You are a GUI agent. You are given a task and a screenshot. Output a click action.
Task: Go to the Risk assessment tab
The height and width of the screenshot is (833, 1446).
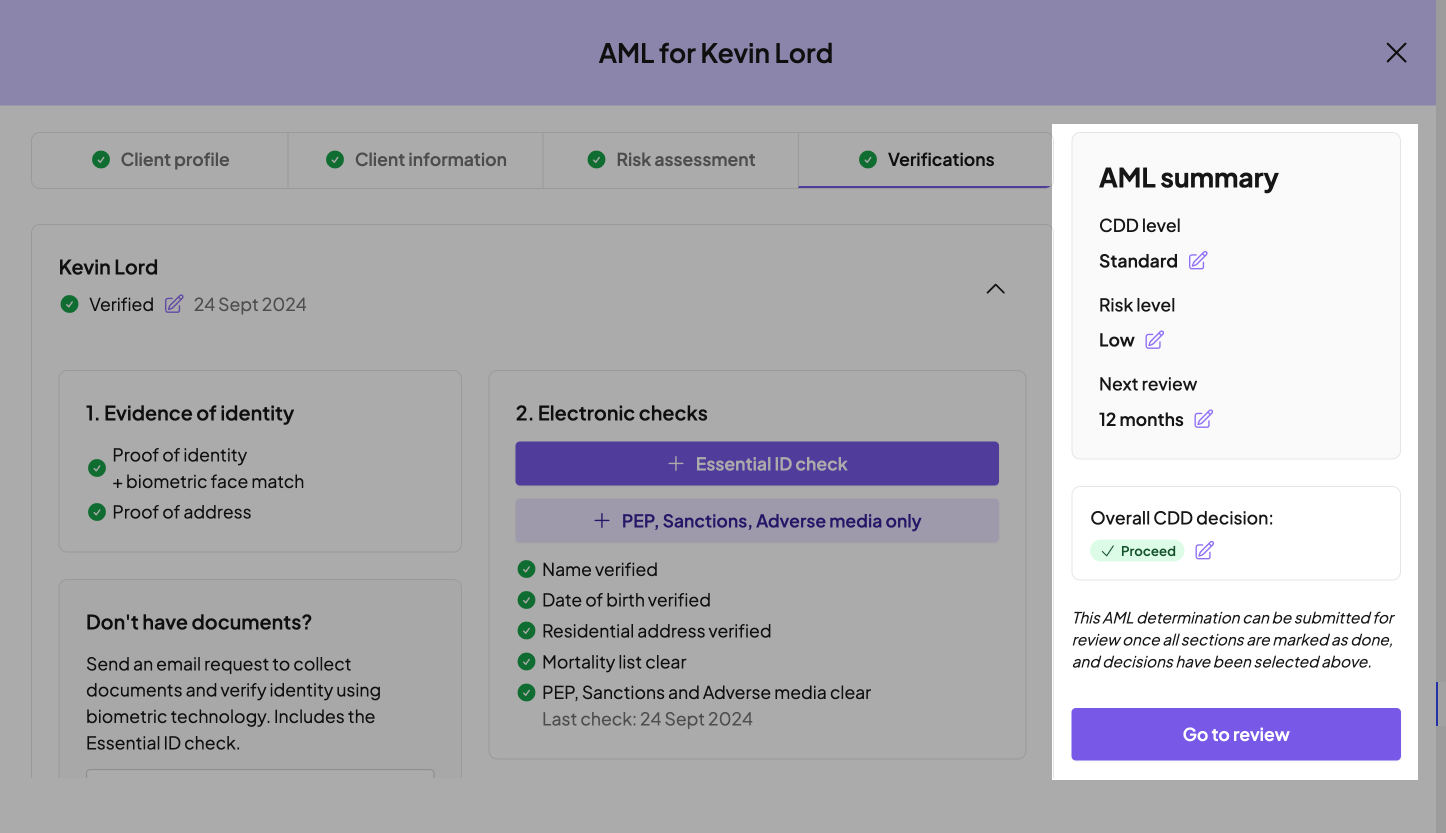point(671,160)
